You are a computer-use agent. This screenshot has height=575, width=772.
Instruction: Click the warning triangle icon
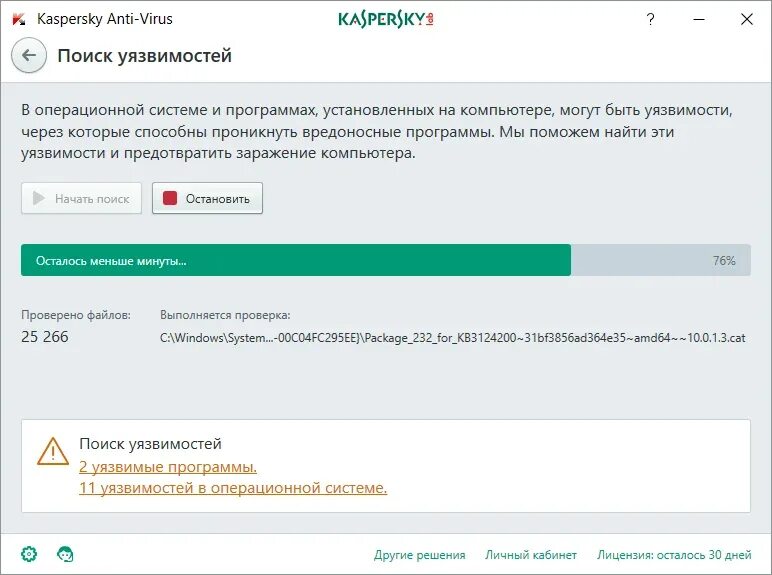click(x=53, y=451)
